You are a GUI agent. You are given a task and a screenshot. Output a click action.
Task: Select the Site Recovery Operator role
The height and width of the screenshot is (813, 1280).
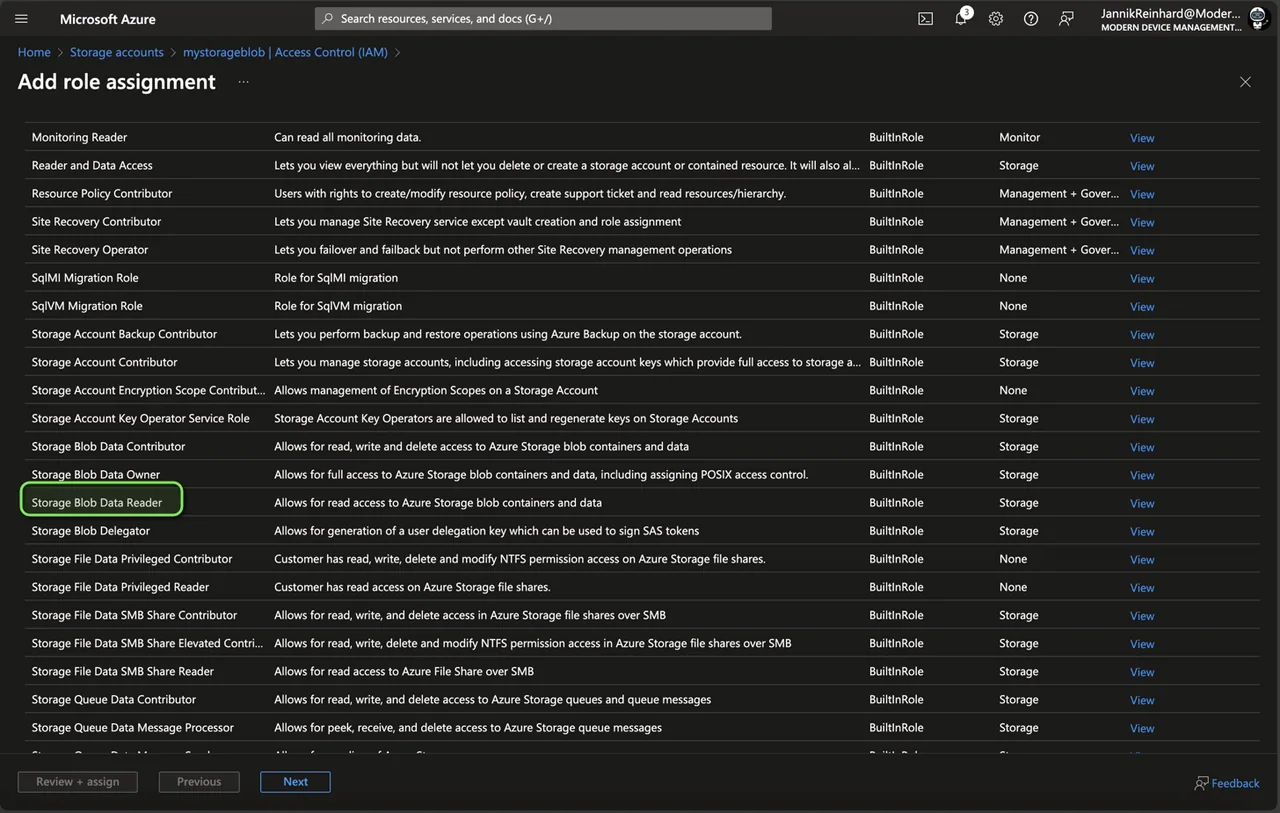click(x=90, y=249)
